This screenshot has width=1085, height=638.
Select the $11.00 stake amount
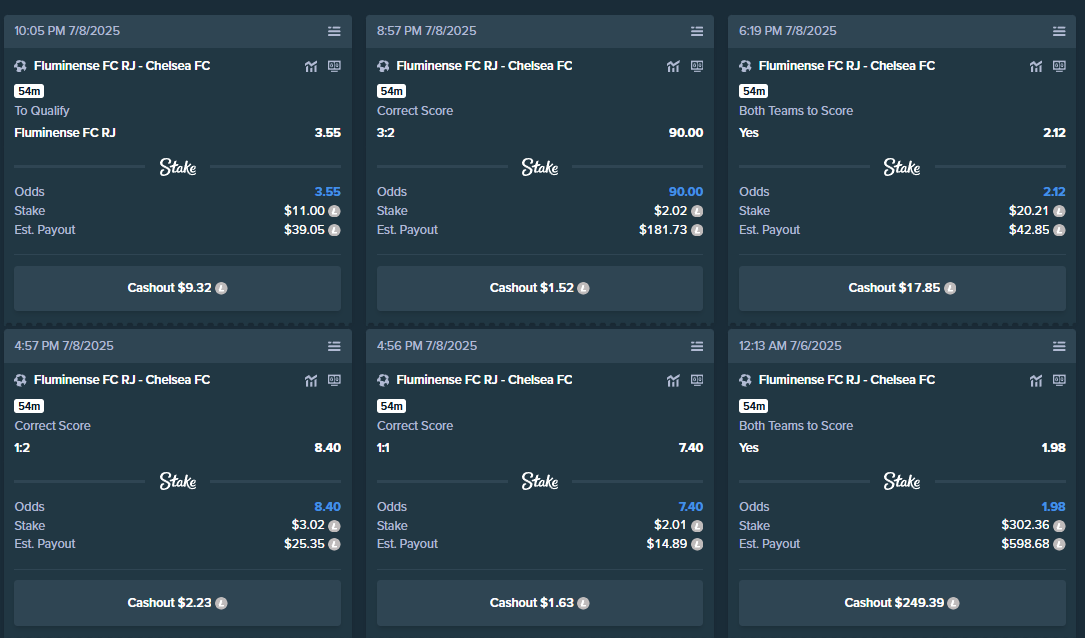[304, 210]
